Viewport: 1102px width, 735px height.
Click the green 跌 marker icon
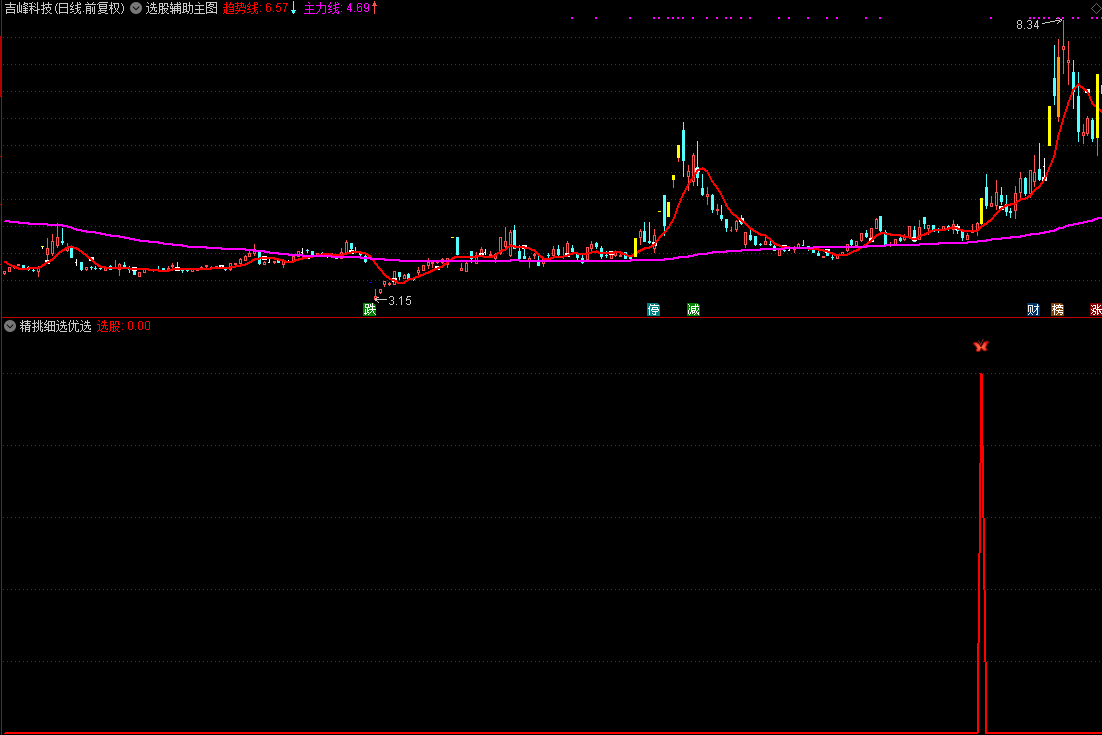coord(370,310)
